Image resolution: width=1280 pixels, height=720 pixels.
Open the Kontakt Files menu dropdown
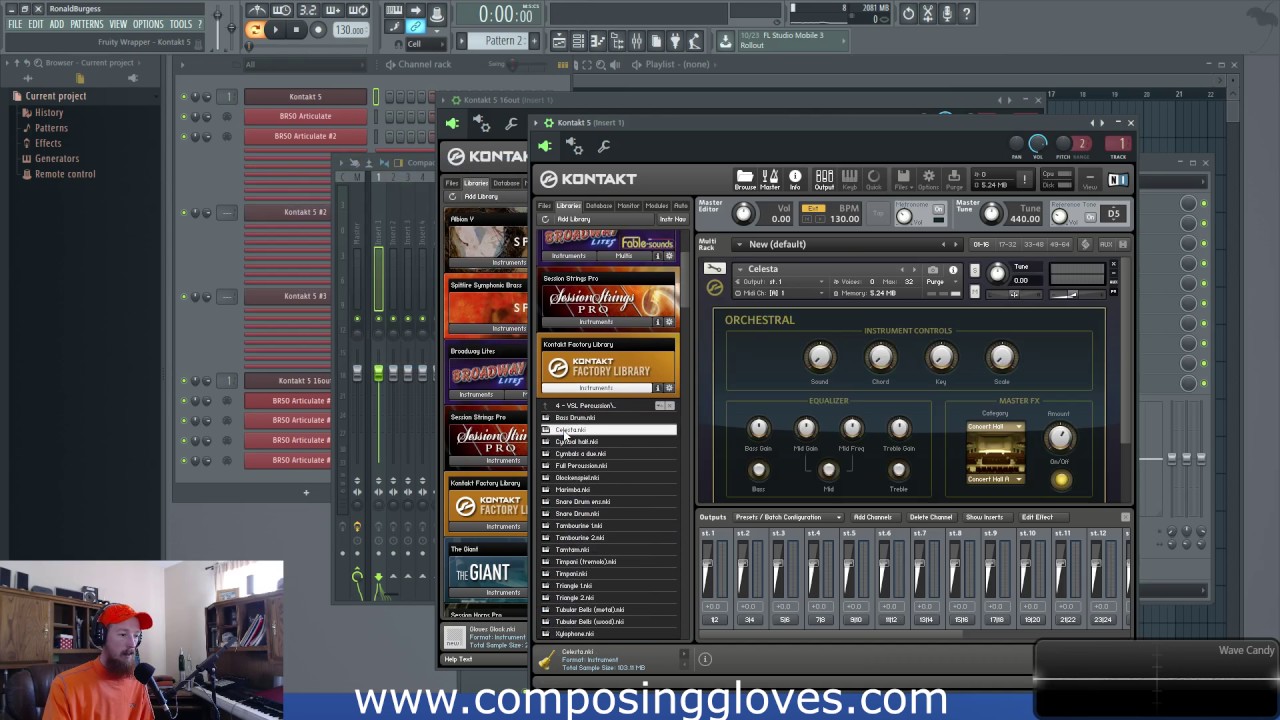(902, 178)
